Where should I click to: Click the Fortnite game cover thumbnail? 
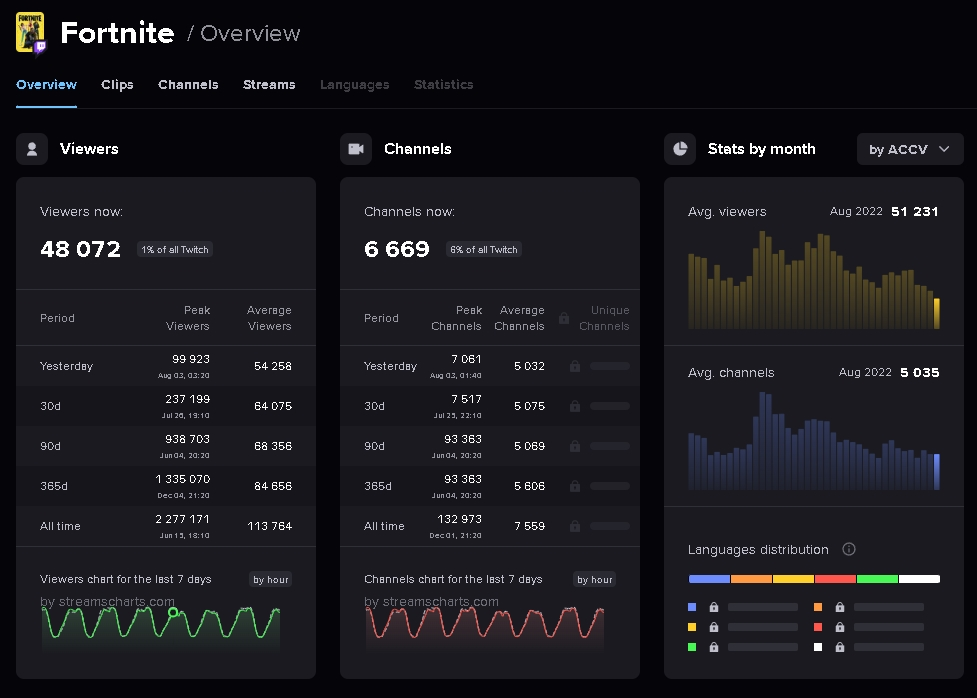point(30,32)
